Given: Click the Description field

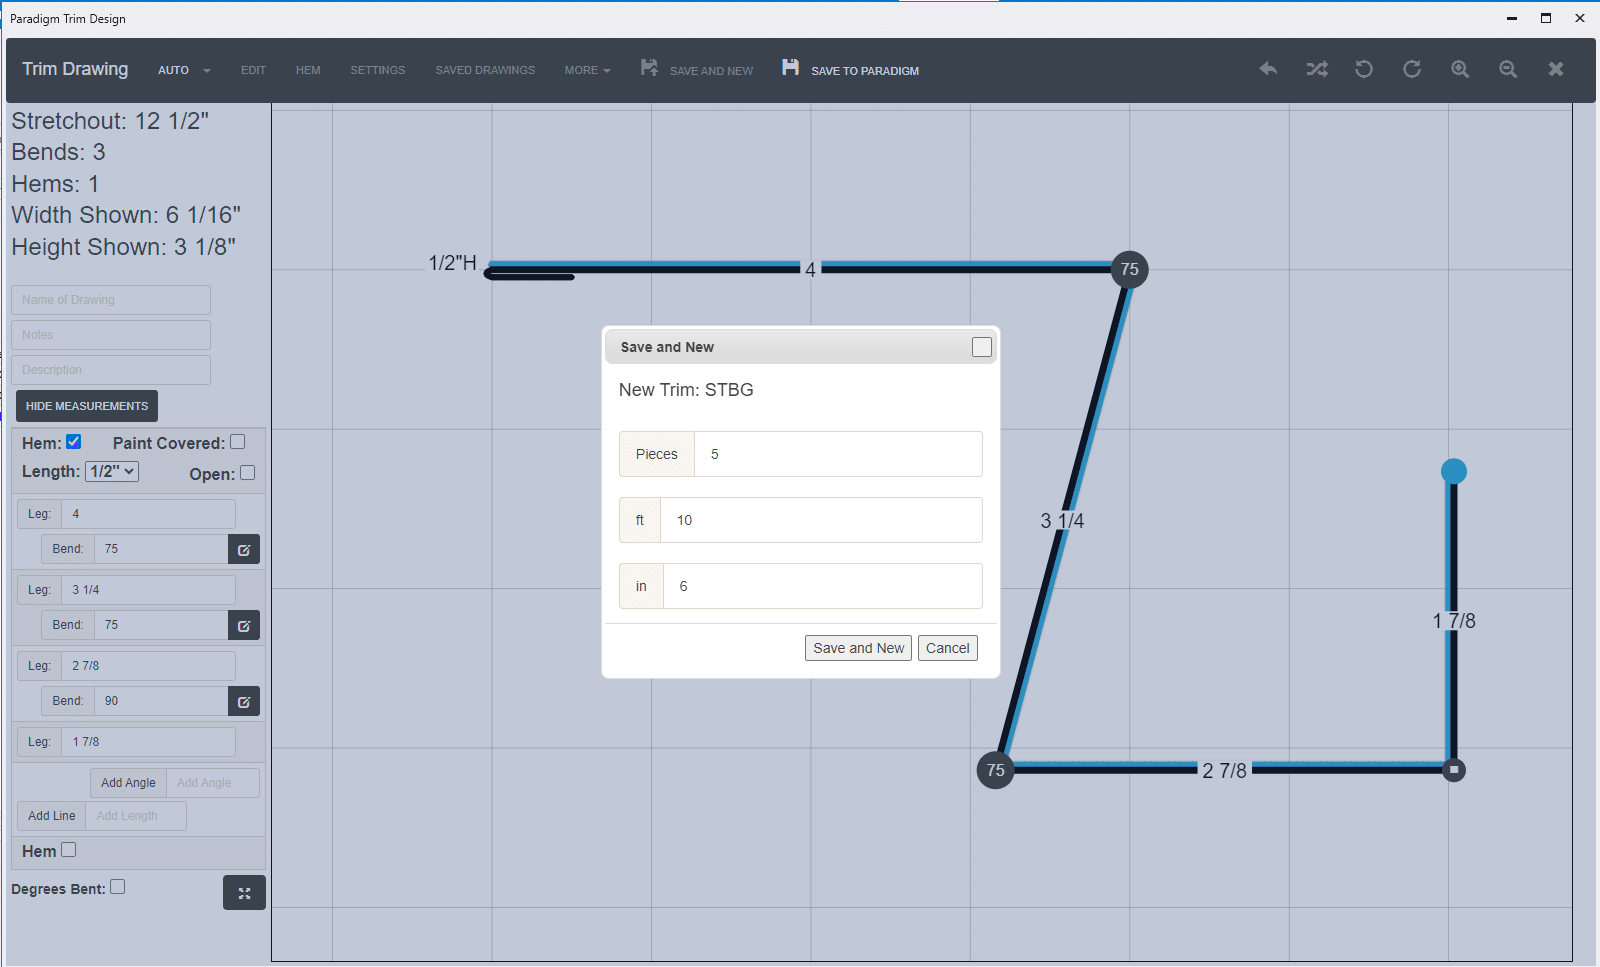Looking at the screenshot, I should pyautogui.click(x=111, y=370).
